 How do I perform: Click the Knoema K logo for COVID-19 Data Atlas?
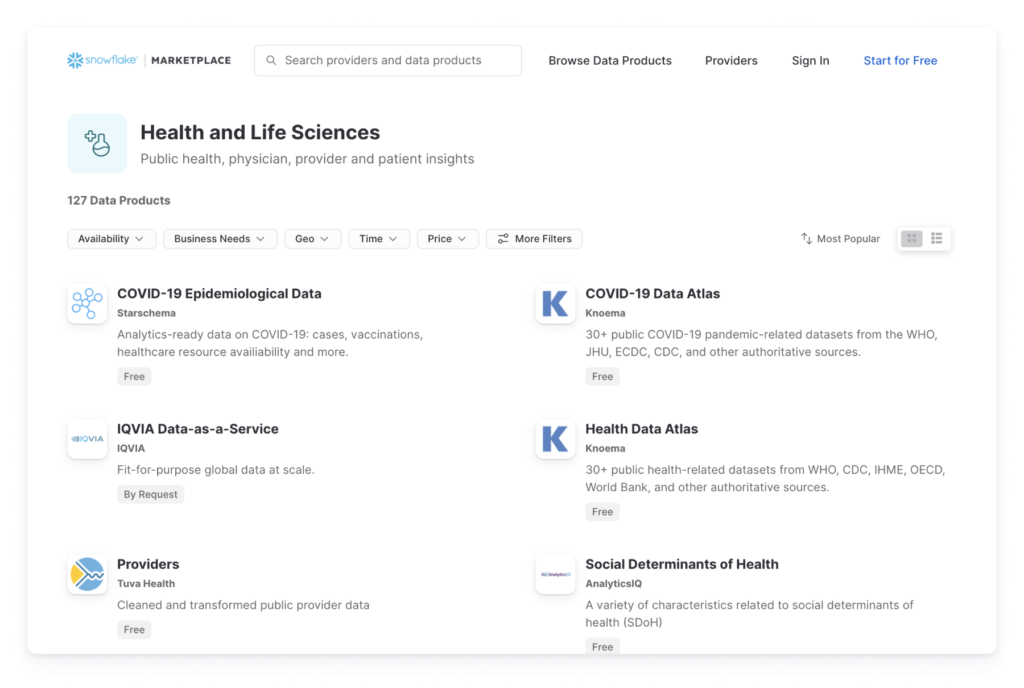pyautogui.click(x=555, y=303)
